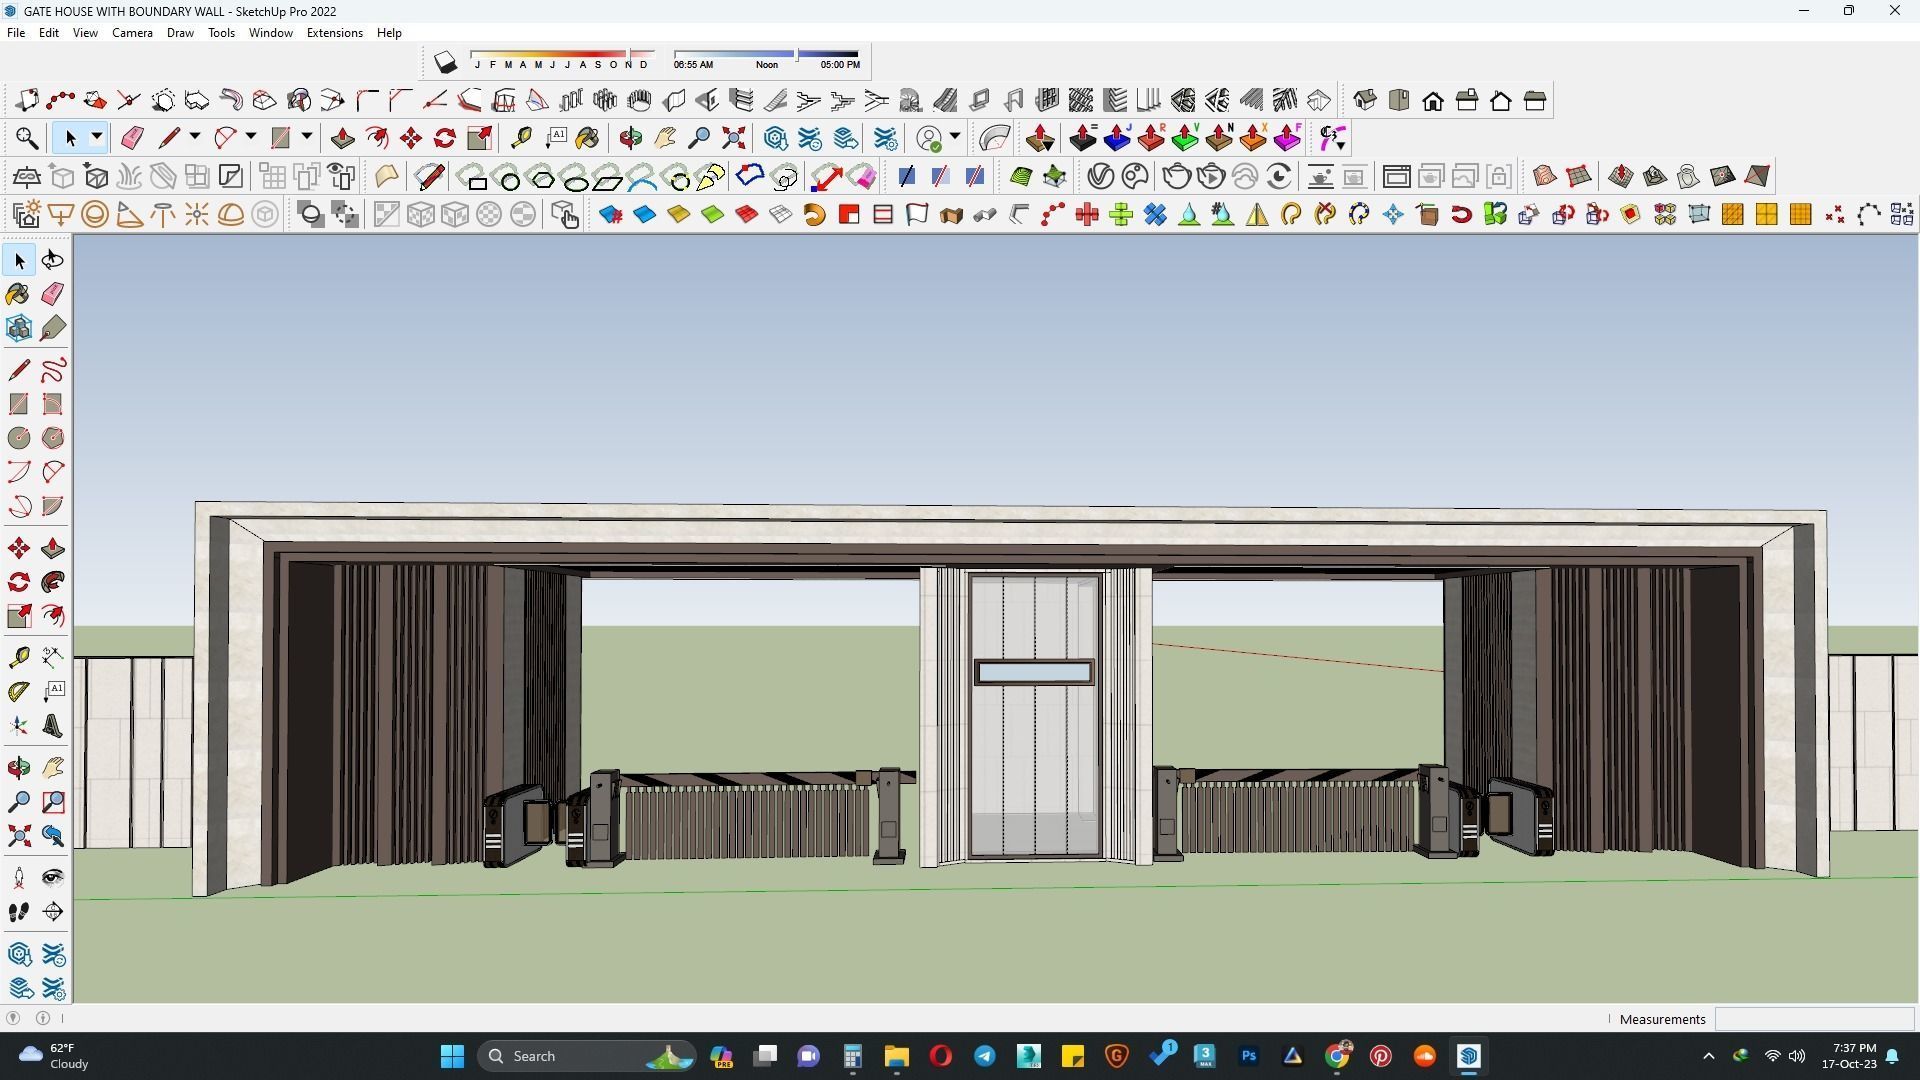This screenshot has height=1080, width=1920.
Task: Expand the Select tool dropdown arrow
Action: [x=97, y=138]
